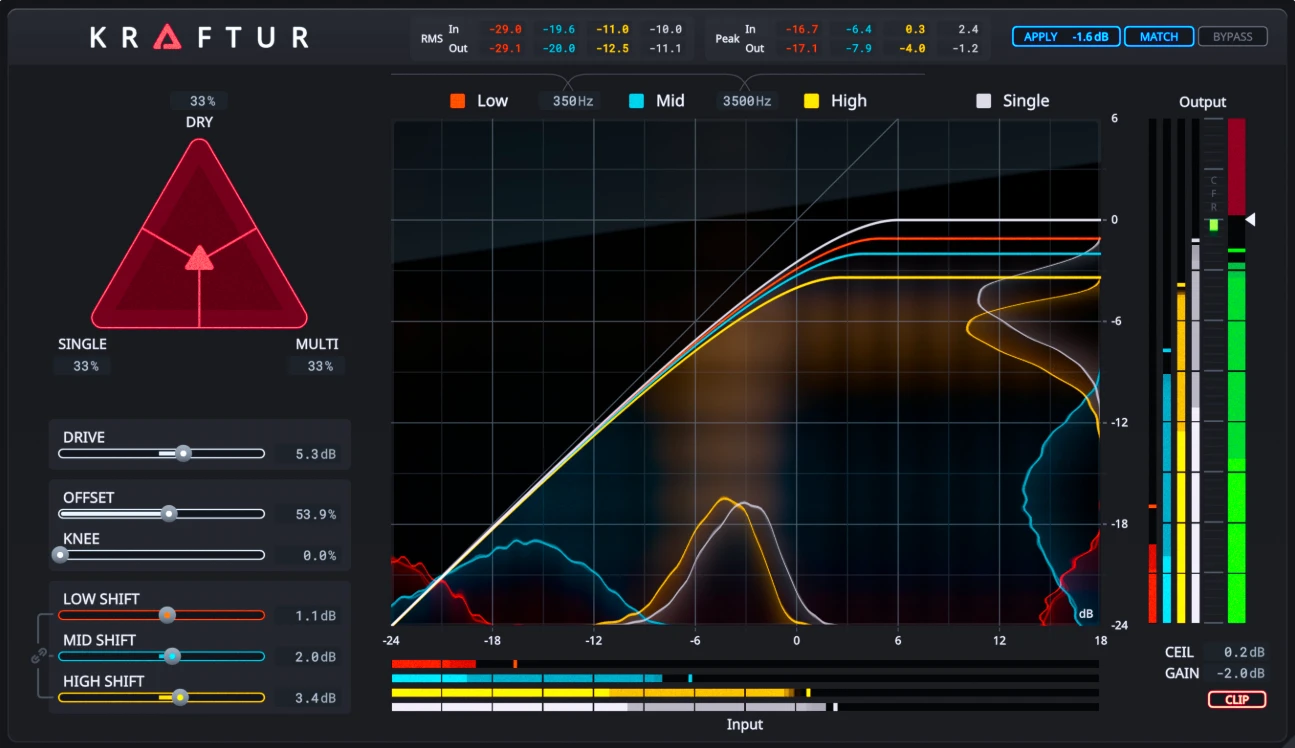Click the Low Shift value 1.1dB
The image size is (1295, 748).
[314, 616]
